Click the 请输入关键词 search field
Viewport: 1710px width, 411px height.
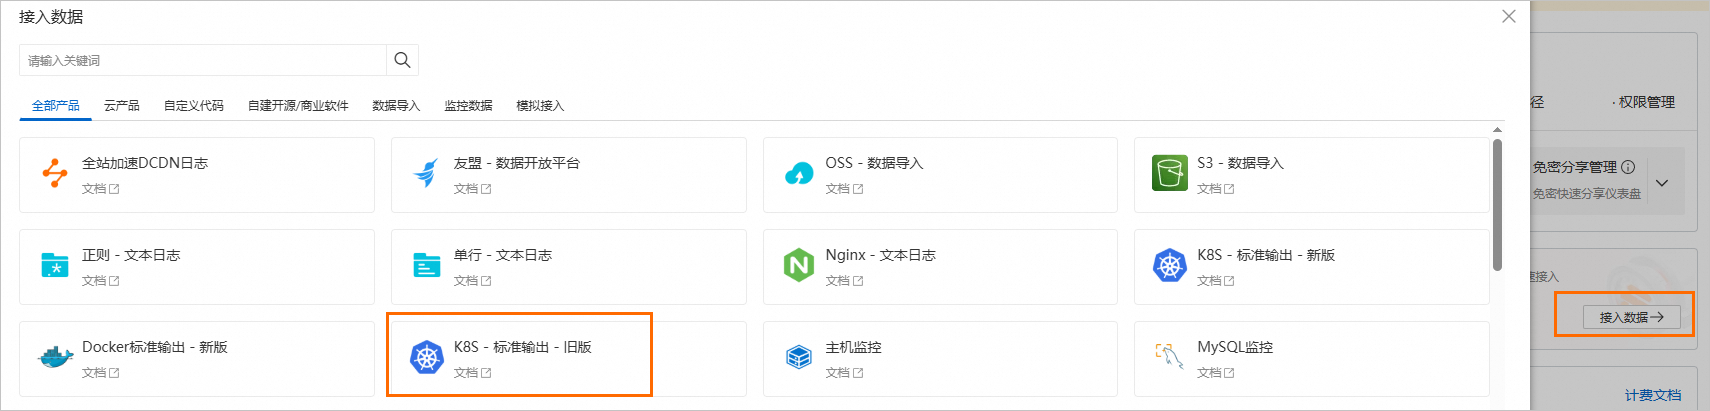pos(200,60)
